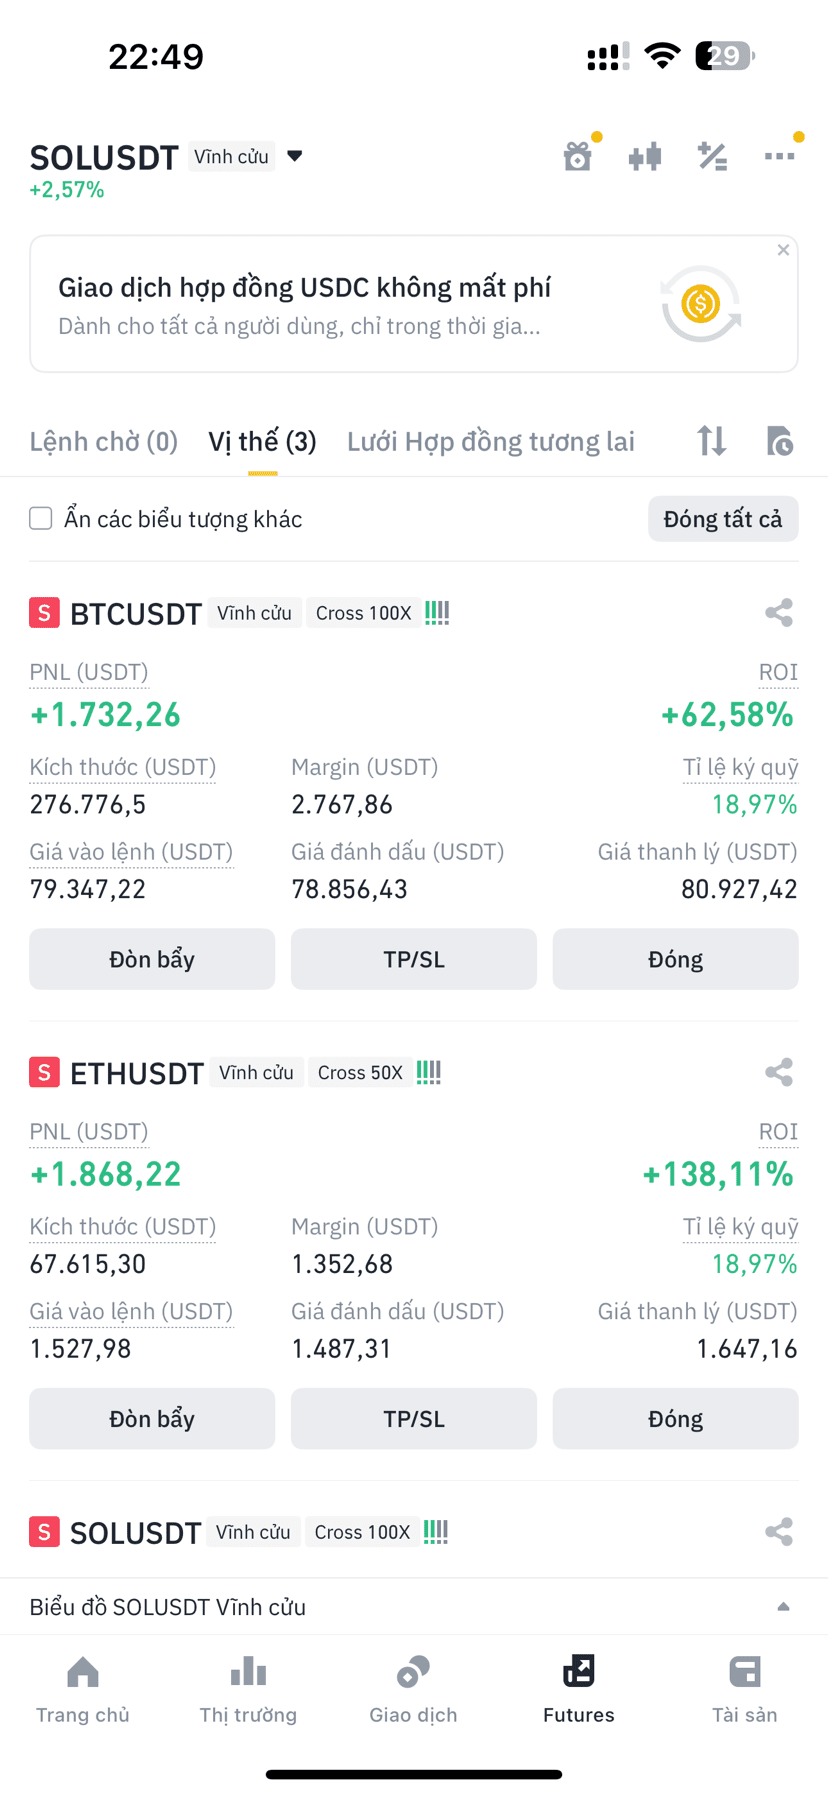The width and height of the screenshot is (828, 1795).
Task: Tap 'TP/SL' for BTCUSDT position
Action: 414,959
